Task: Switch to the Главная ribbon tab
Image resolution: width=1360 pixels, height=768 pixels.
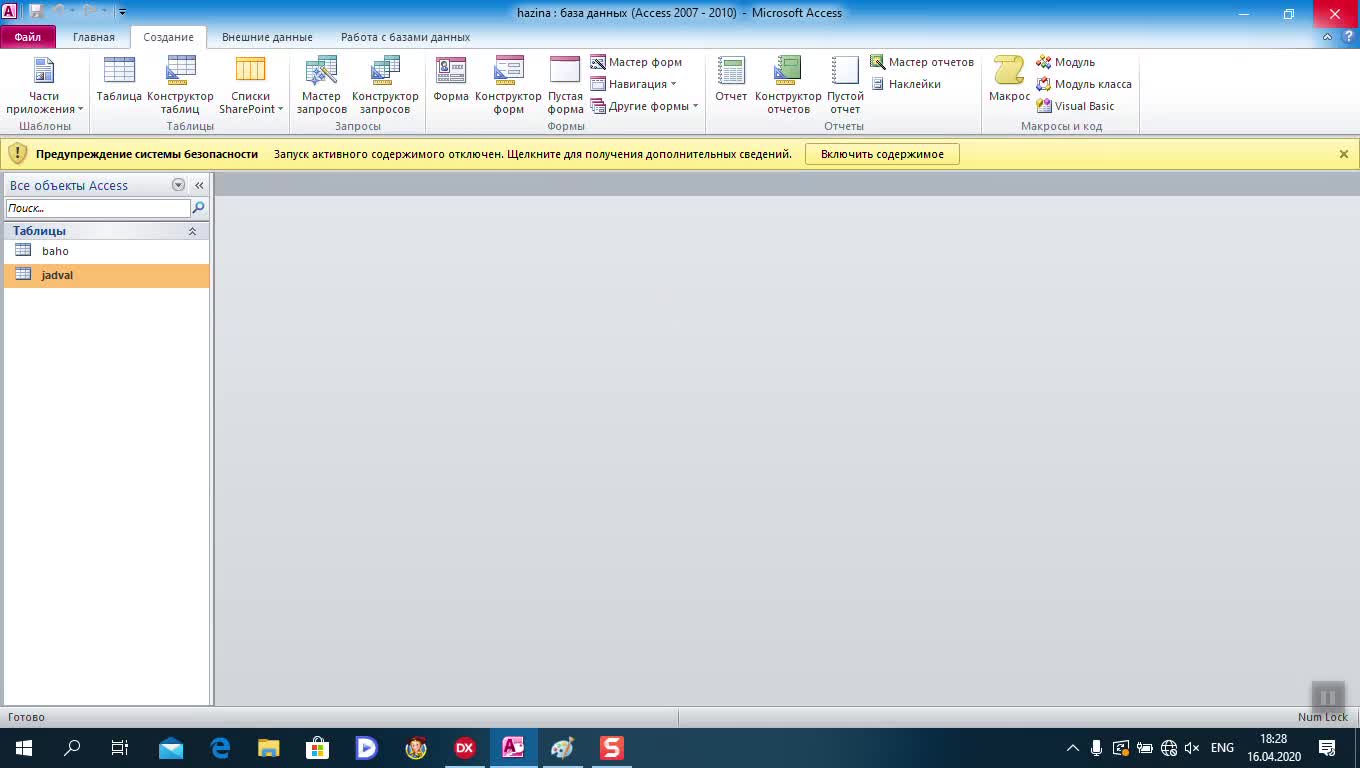Action: (94, 37)
